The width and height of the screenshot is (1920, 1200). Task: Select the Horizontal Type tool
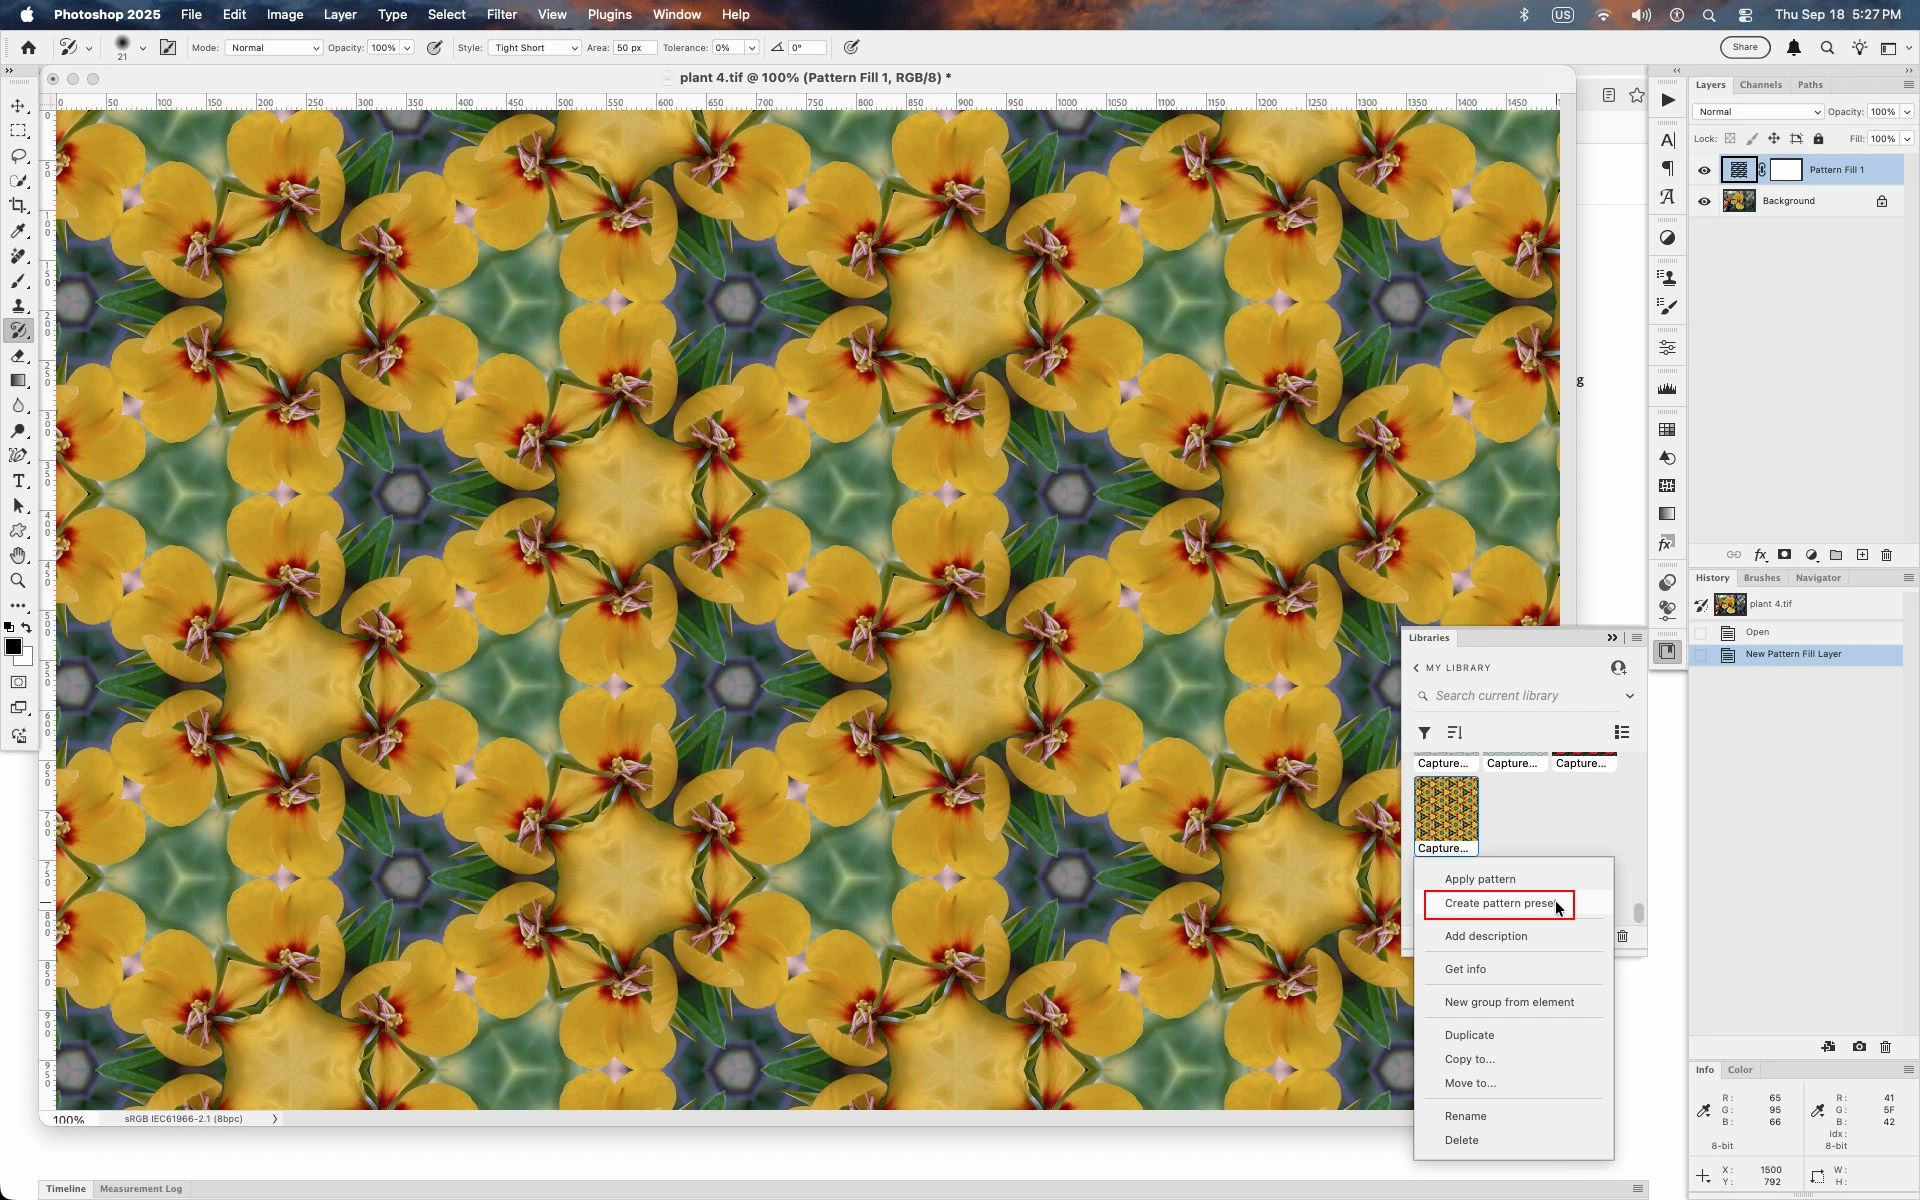pos(18,481)
